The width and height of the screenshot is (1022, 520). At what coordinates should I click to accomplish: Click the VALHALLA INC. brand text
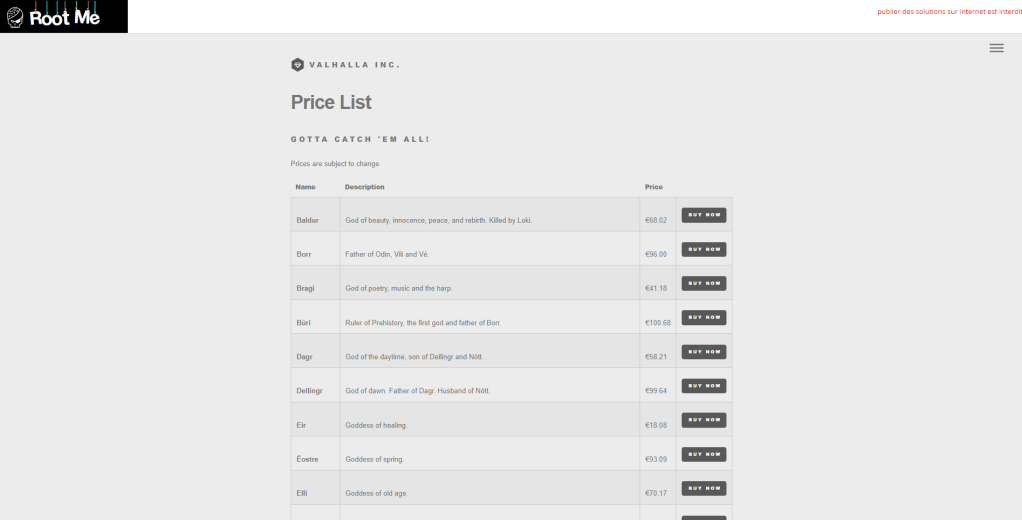(354, 65)
